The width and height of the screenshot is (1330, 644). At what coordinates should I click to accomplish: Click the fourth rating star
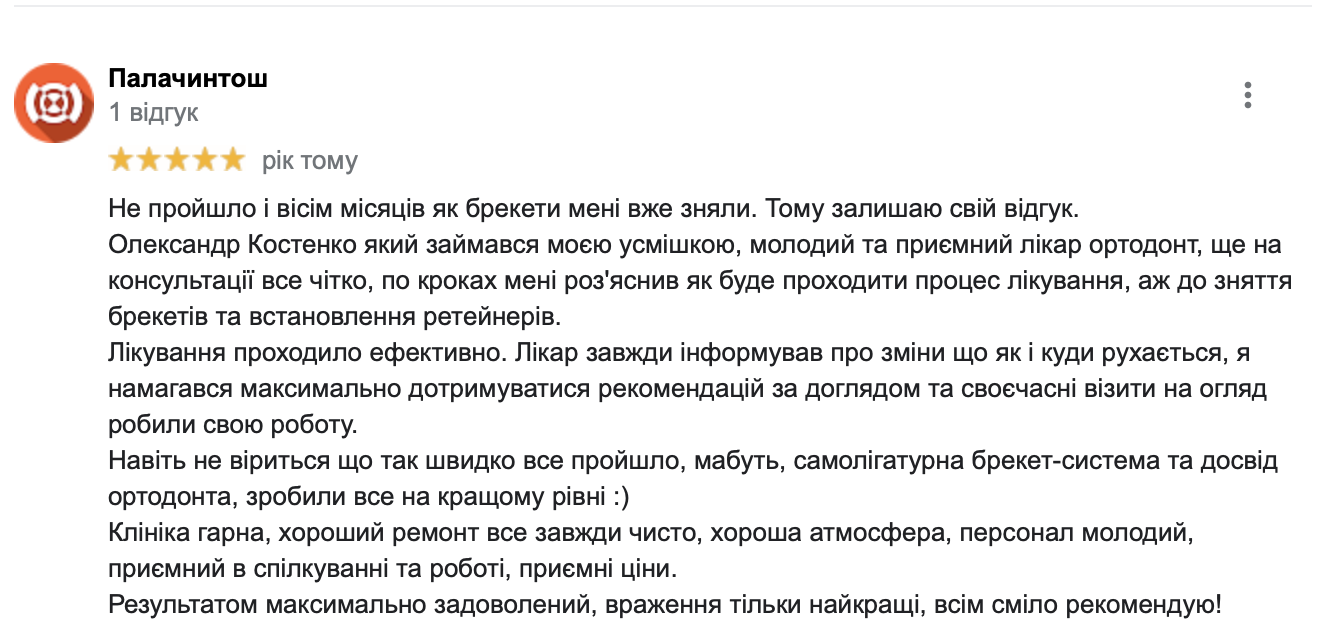[203, 160]
